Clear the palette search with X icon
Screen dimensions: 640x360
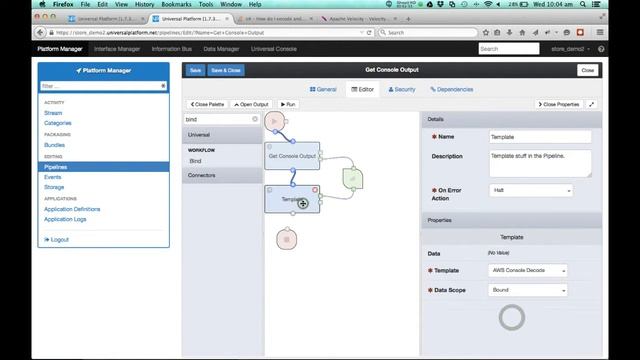[255, 119]
